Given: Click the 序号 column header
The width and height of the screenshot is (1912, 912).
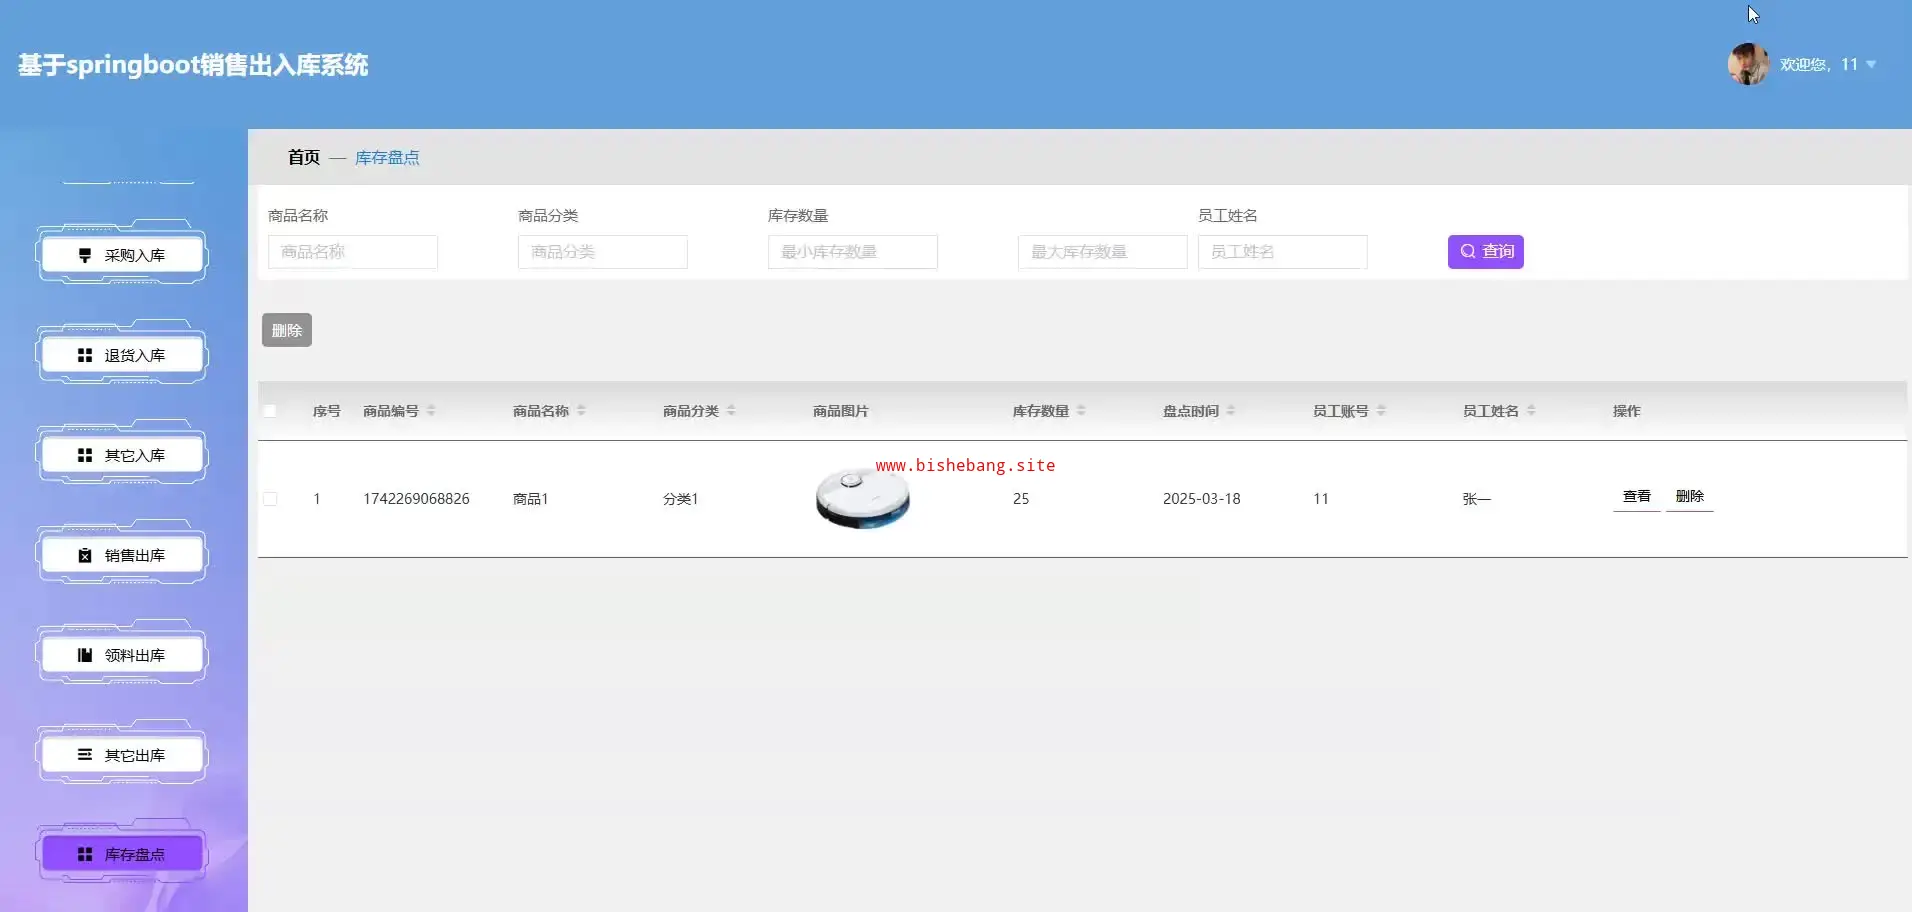Looking at the screenshot, I should [326, 411].
